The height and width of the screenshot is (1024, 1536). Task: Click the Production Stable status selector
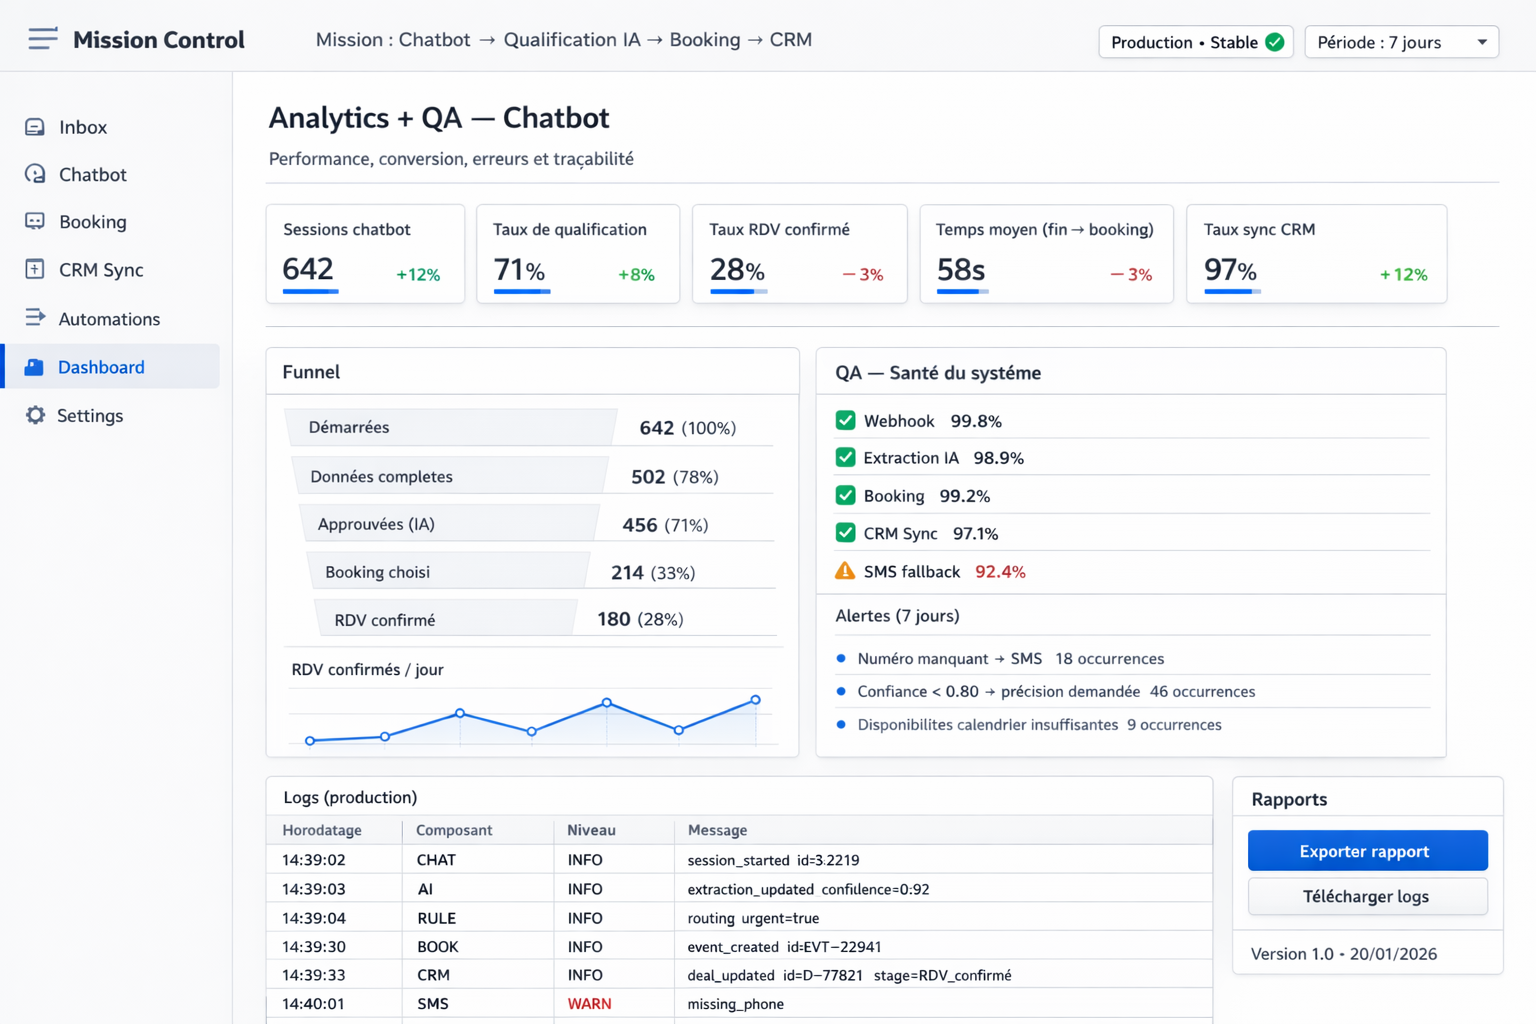1195,42
